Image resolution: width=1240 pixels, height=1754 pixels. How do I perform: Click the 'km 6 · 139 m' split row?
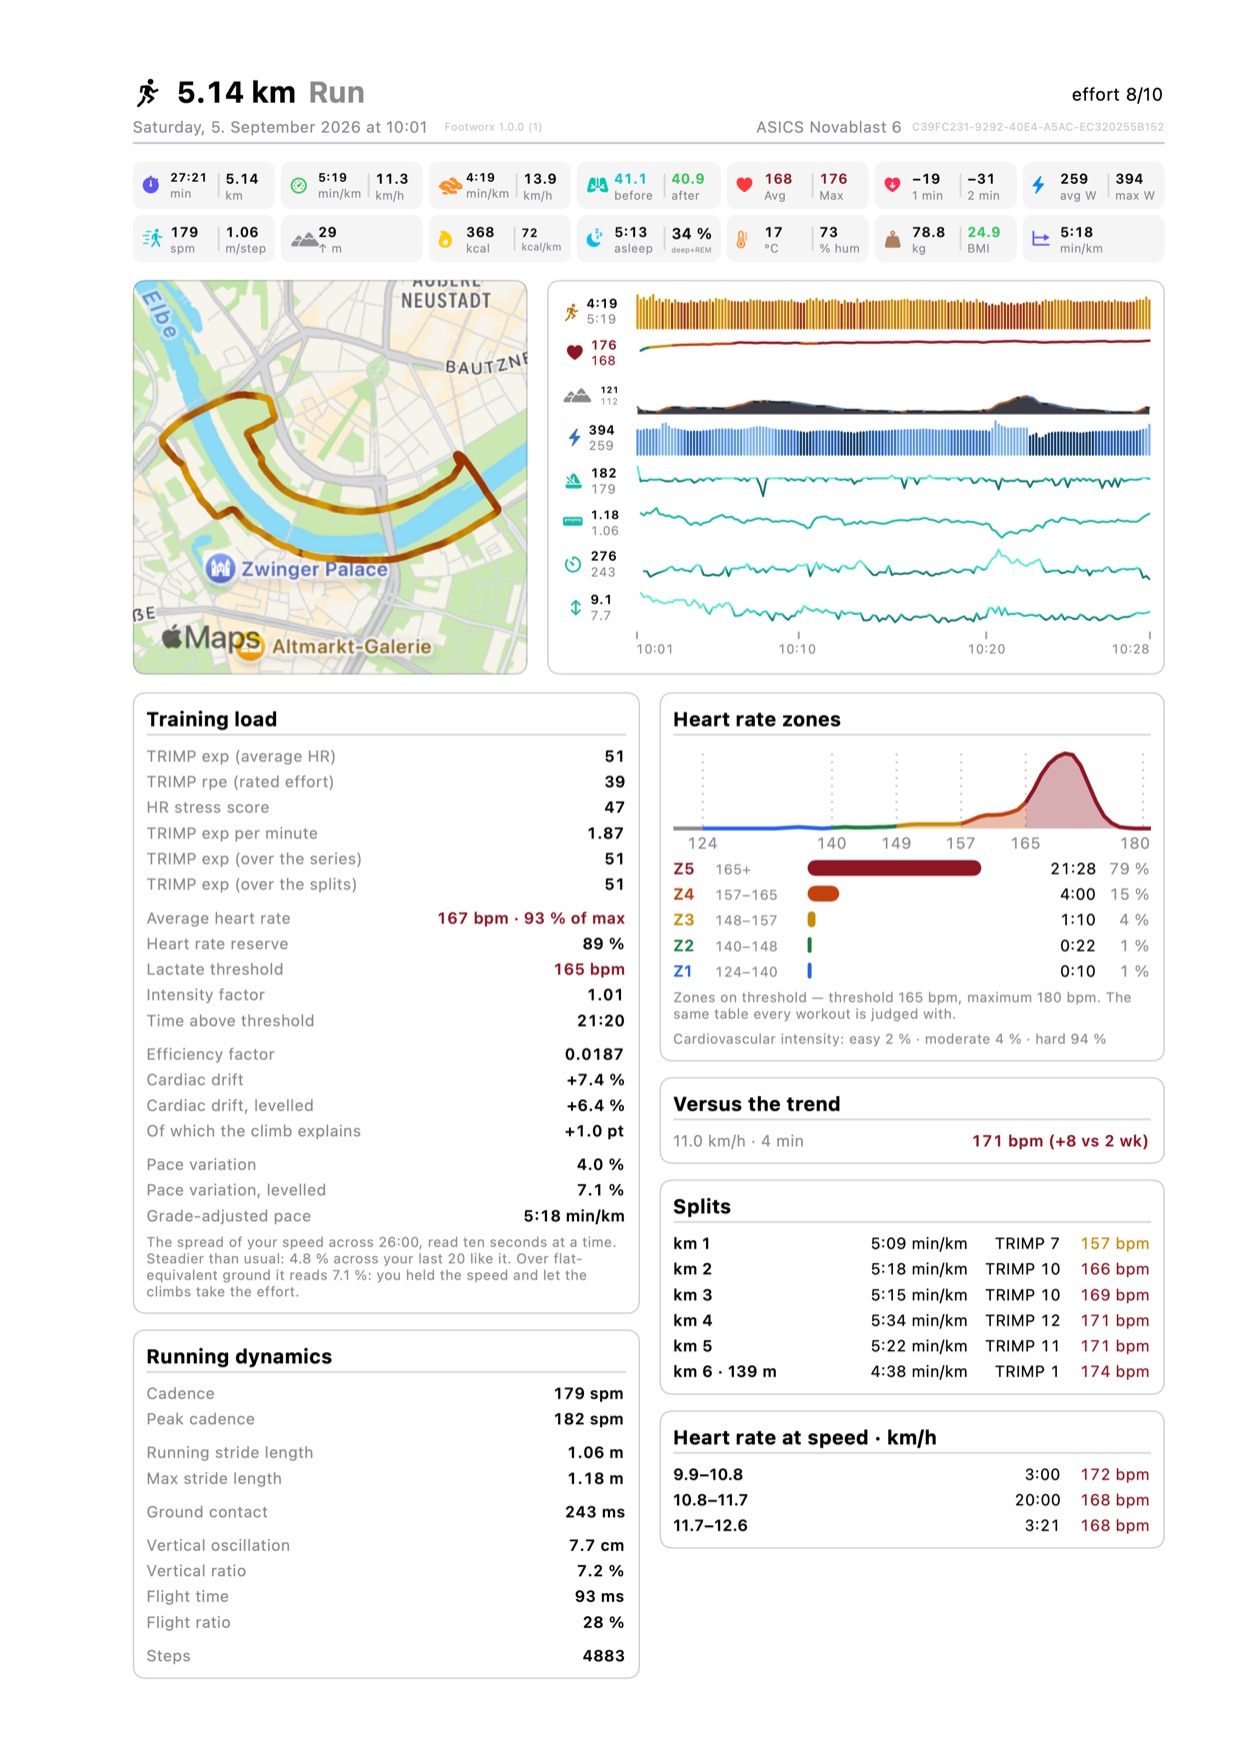point(911,1371)
